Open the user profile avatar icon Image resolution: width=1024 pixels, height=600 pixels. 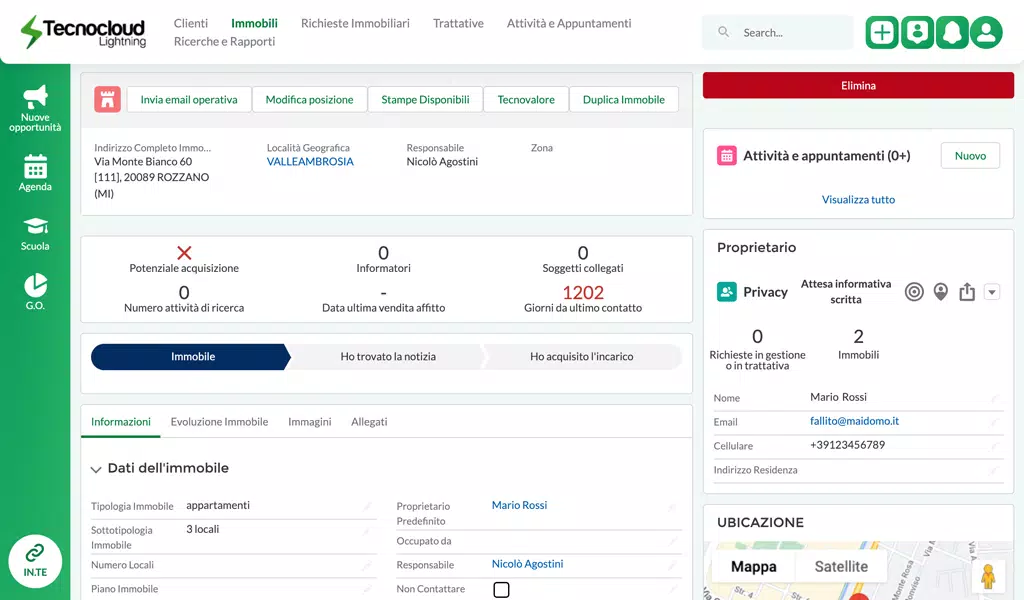click(x=986, y=32)
